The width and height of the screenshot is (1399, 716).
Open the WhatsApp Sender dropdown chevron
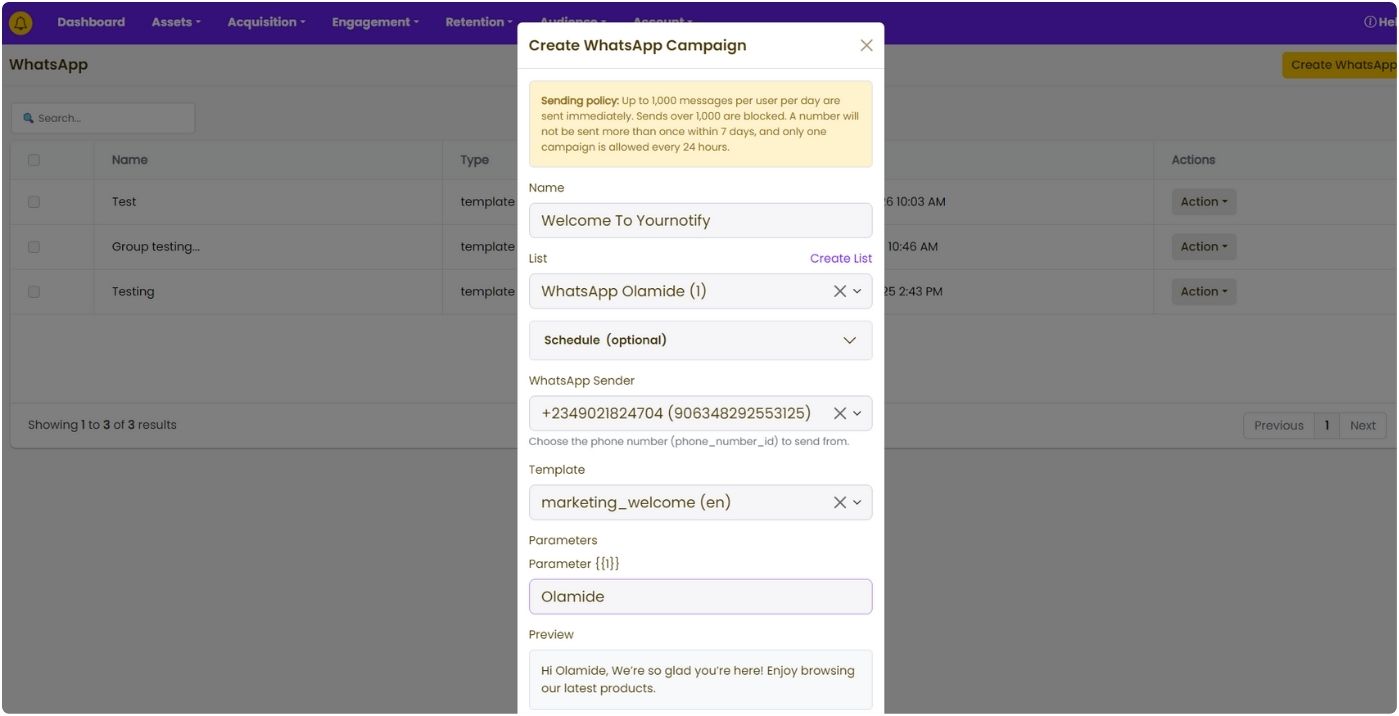(857, 413)
